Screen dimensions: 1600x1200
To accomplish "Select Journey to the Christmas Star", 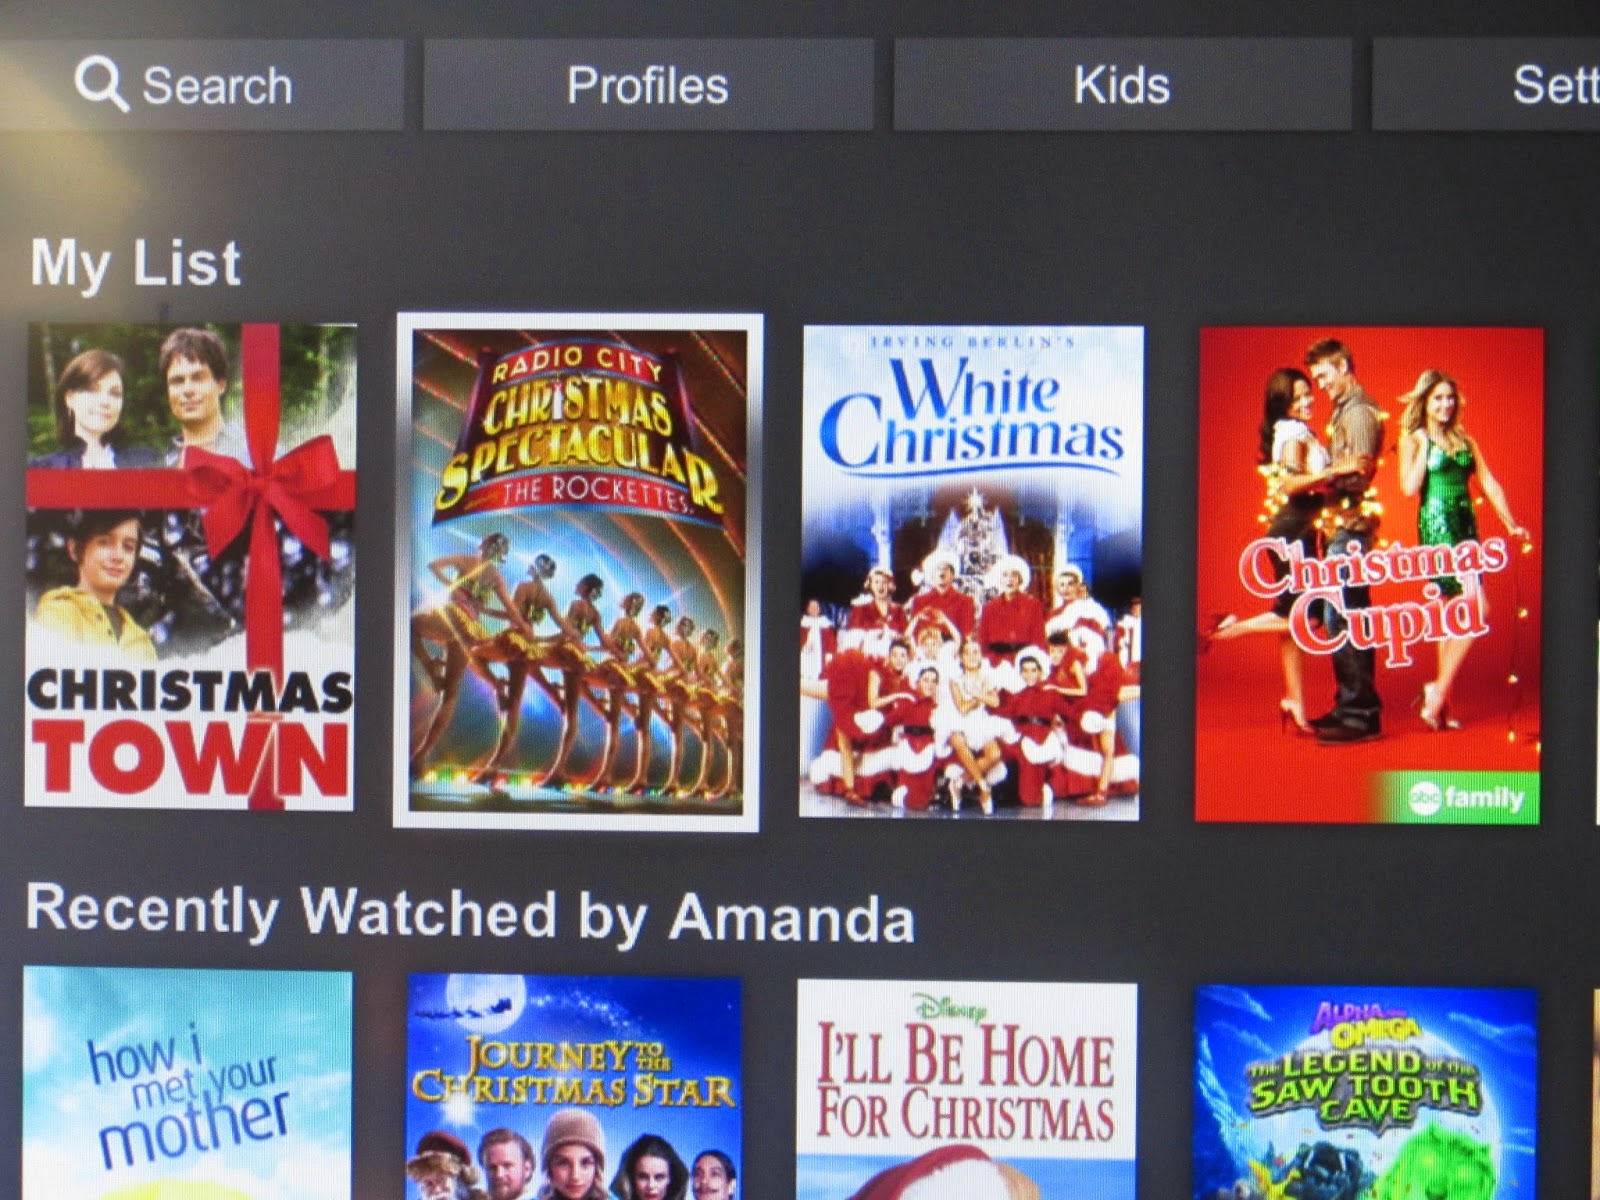I will 575,1087.
